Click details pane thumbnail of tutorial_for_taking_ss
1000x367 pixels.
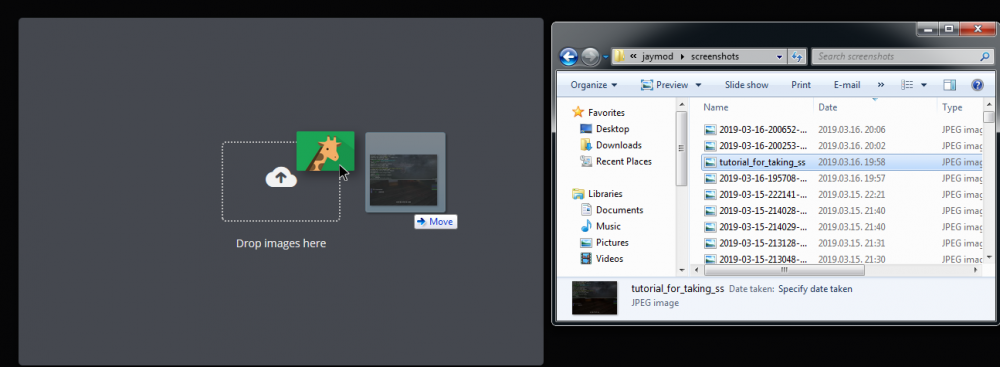pos(594,297)
